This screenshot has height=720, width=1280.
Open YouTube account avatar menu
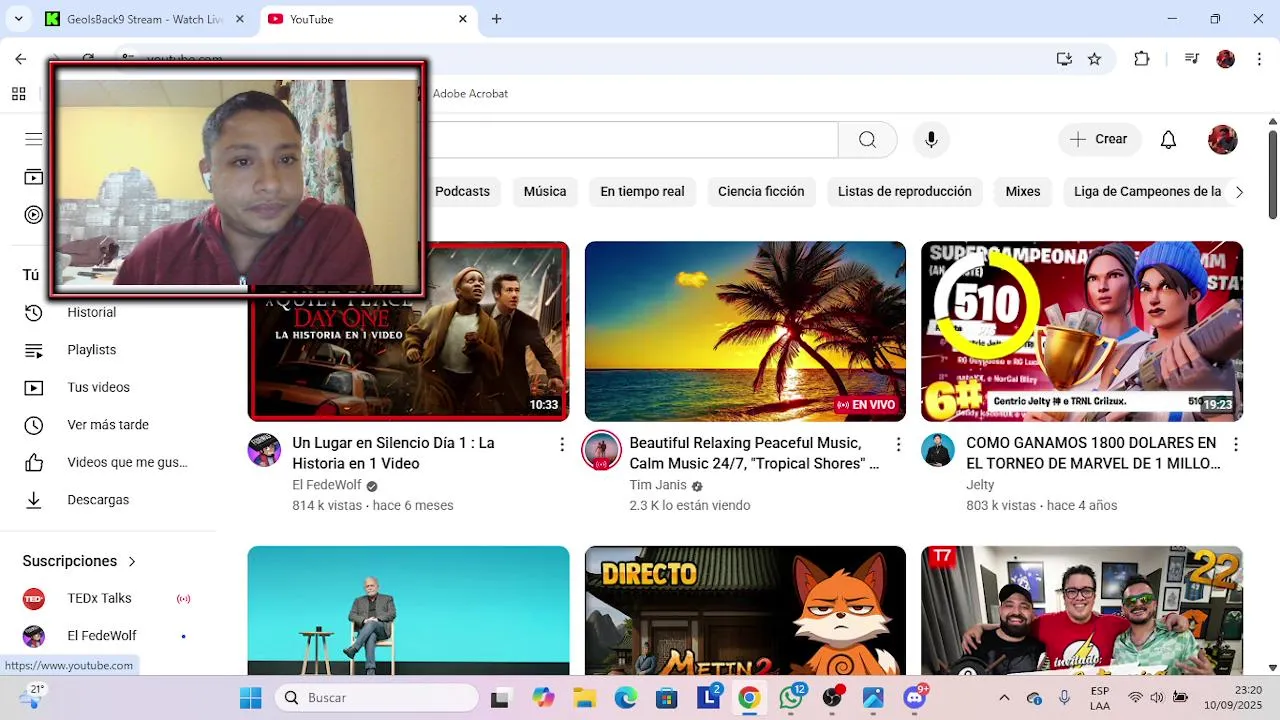(1222, 140)
